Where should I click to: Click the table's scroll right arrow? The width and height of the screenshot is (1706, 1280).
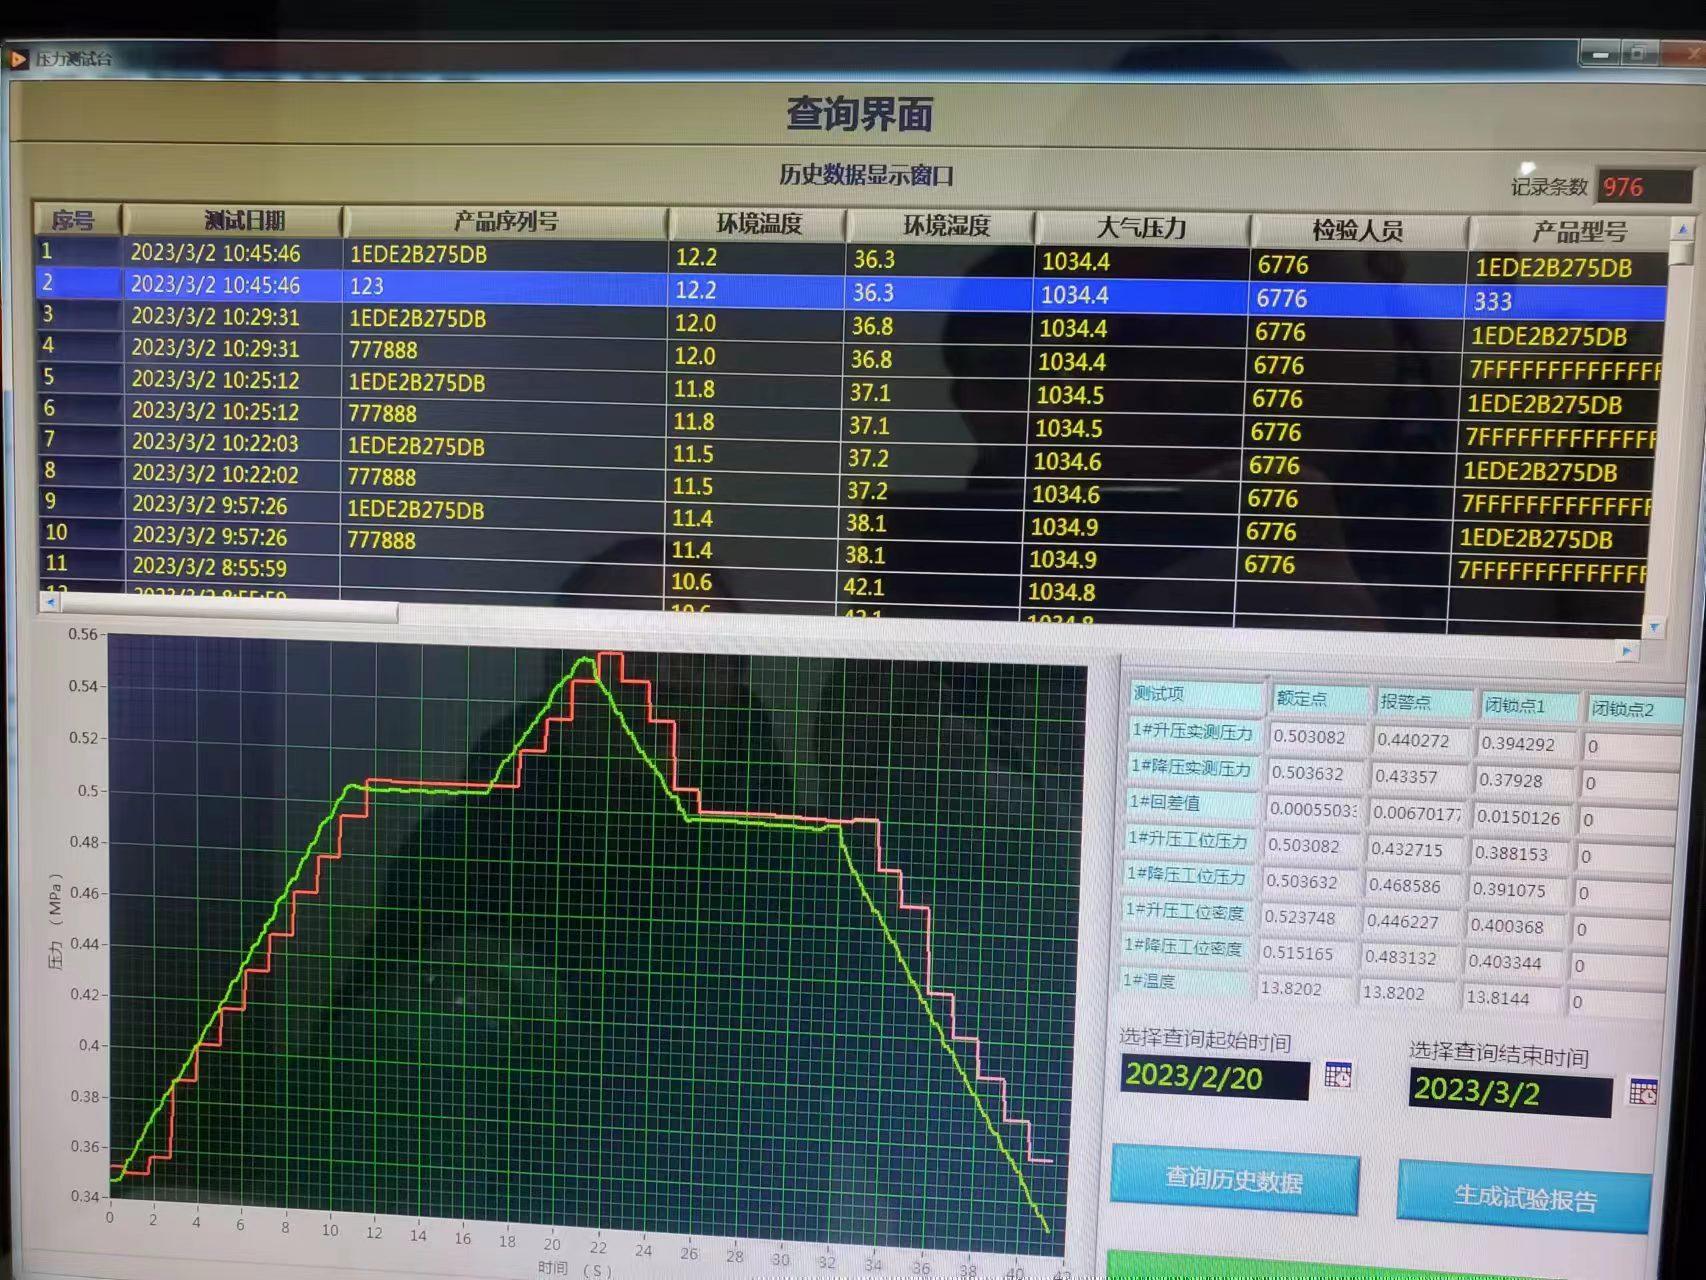click(x=1627, y=650)
